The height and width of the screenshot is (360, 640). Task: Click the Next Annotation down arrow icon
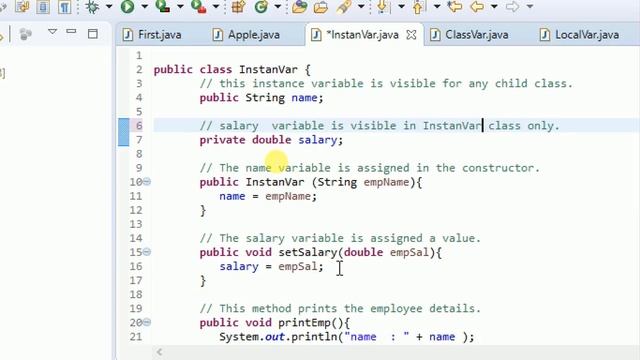tap(382, 7)
